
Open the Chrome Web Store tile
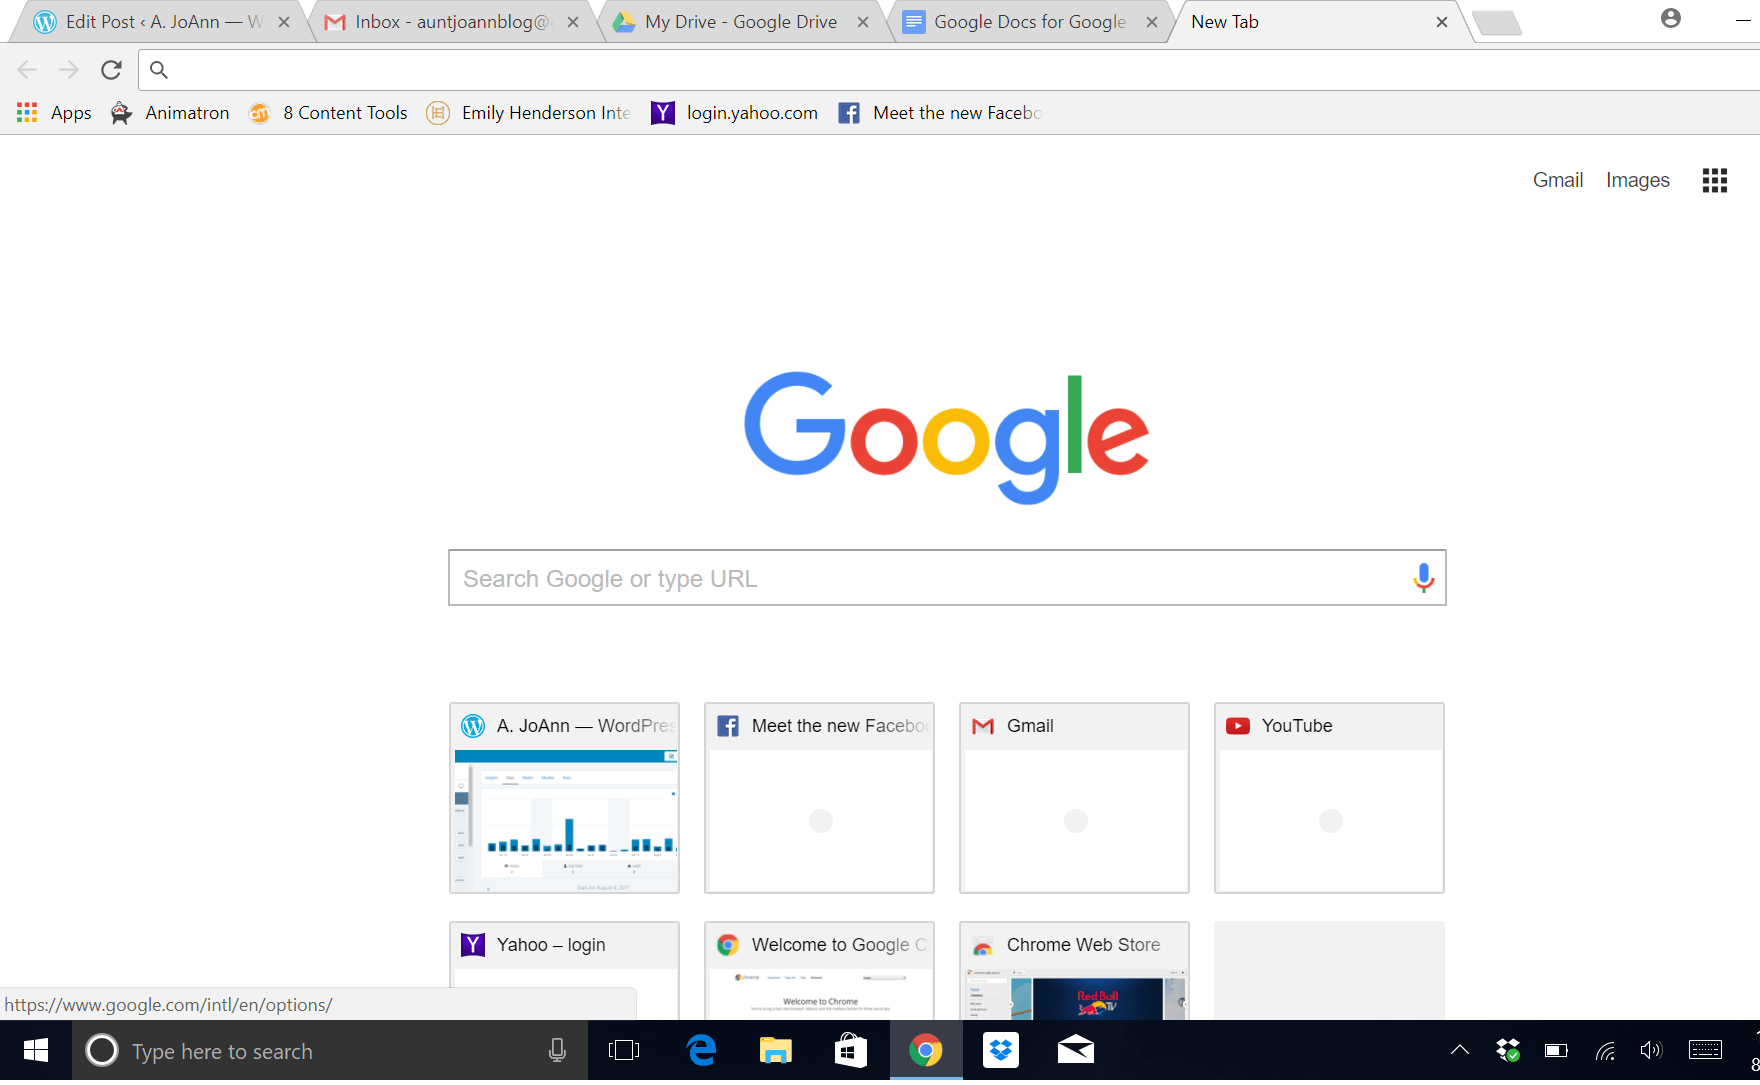point(1074,970)
